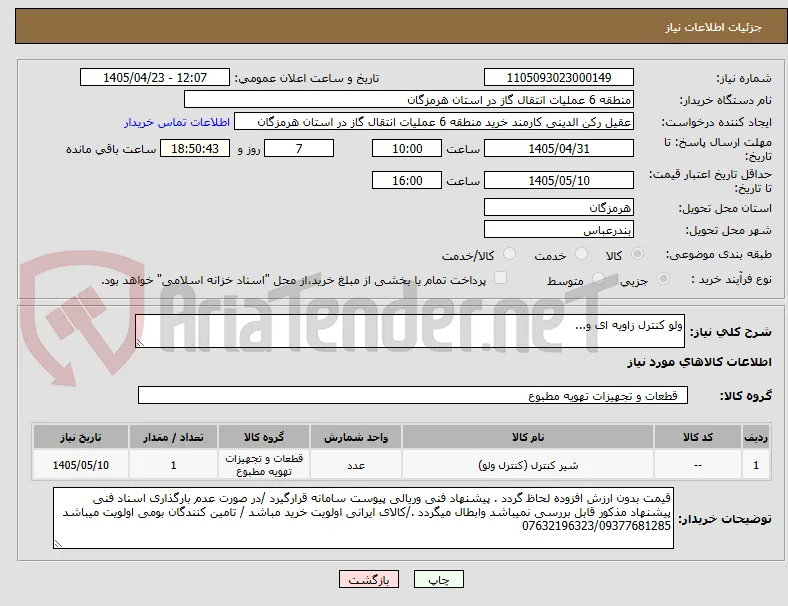This screenshot has width=788, height=606.
Task: Click the page header جزئیات اطلاعات نیاز
Action: [x=714, y=27]
